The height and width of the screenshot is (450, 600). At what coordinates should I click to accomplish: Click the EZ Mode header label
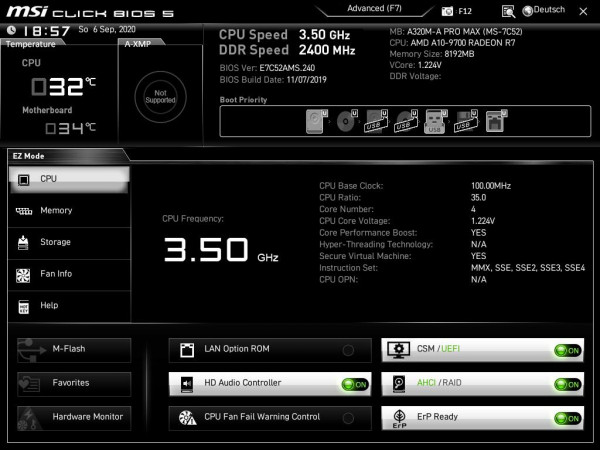tap(28, 156)
